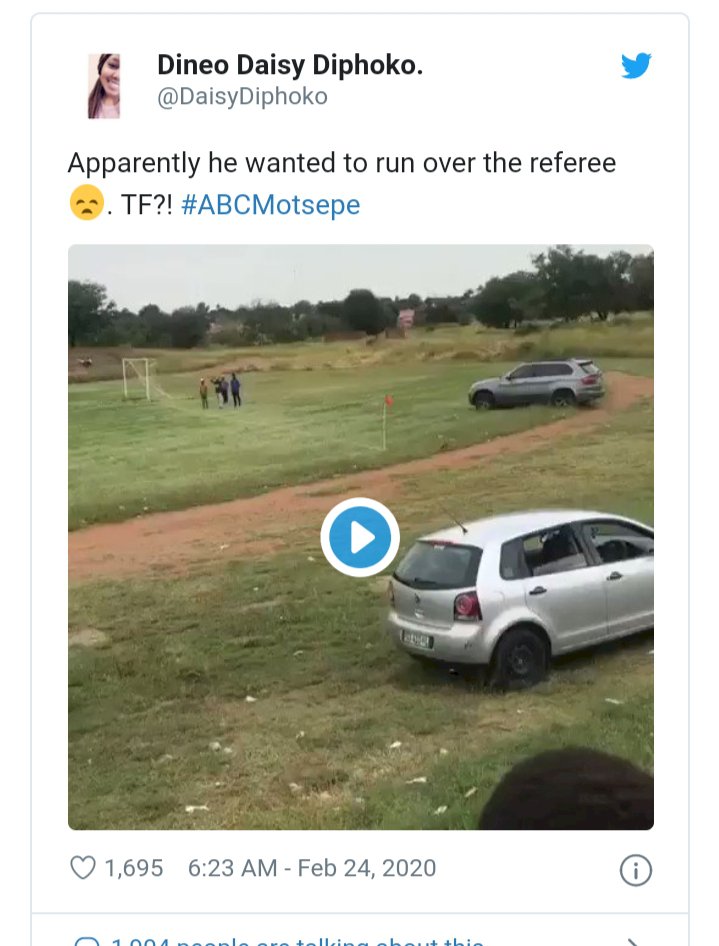The height and width of the screenshot is (946, 719).
Task: Click the 1,695 likes count
Action: coord(134,868)
